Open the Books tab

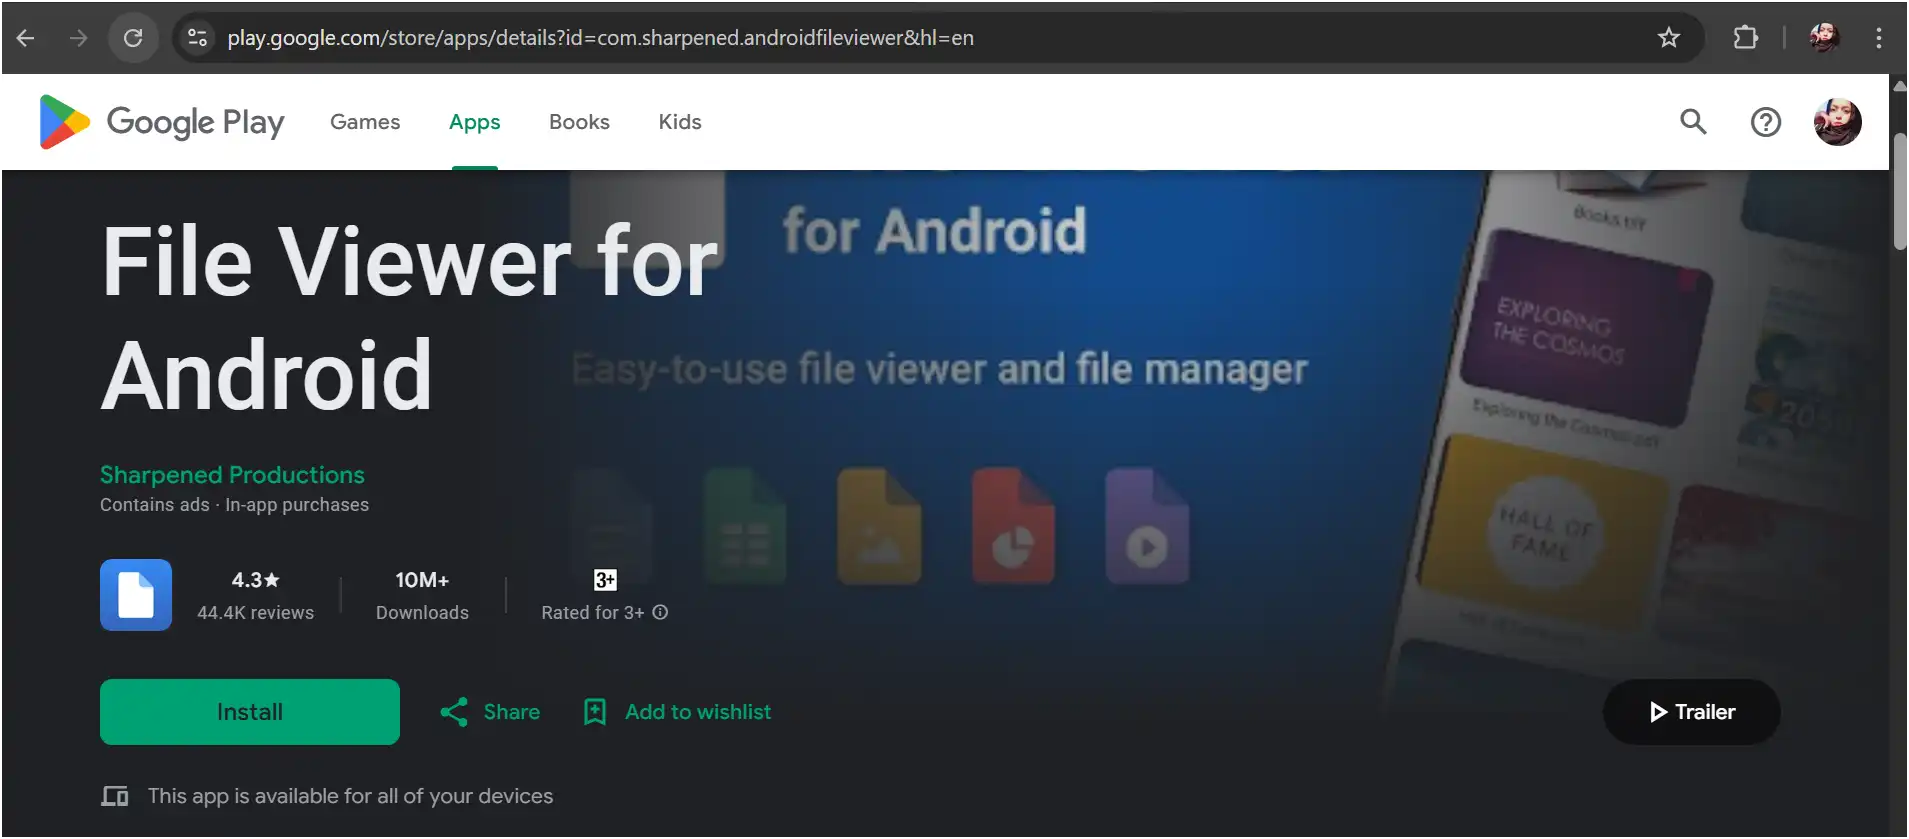(579, 122)
